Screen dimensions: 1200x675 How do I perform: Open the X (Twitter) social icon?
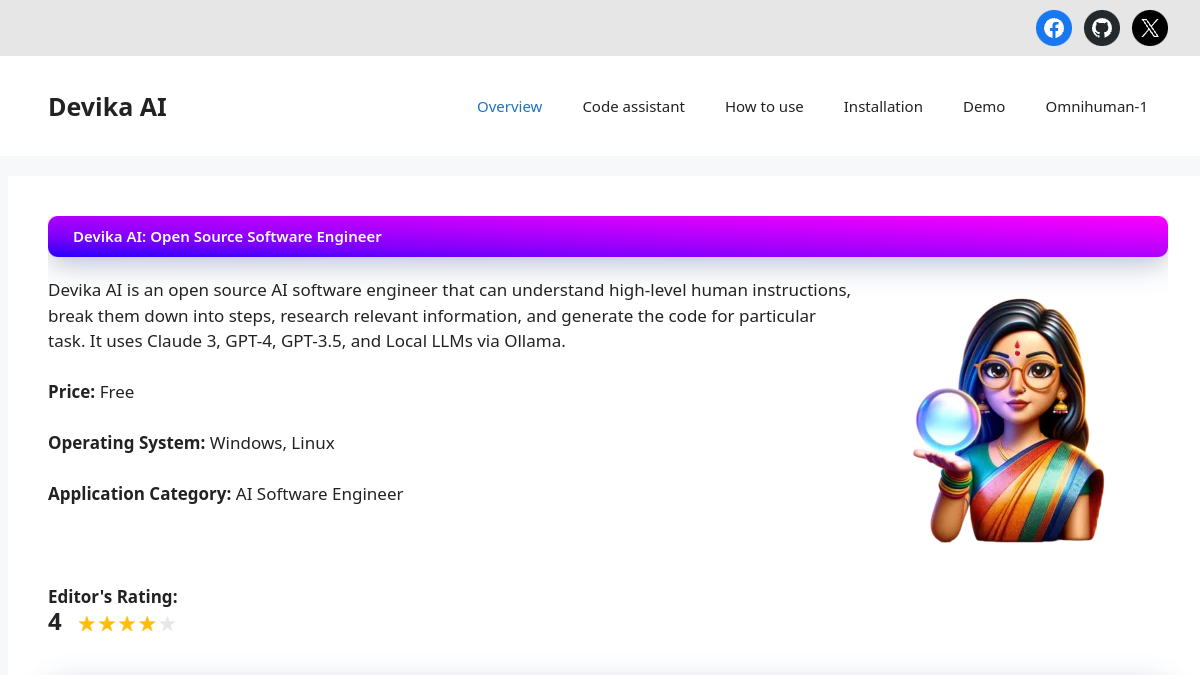[1150, 28]
